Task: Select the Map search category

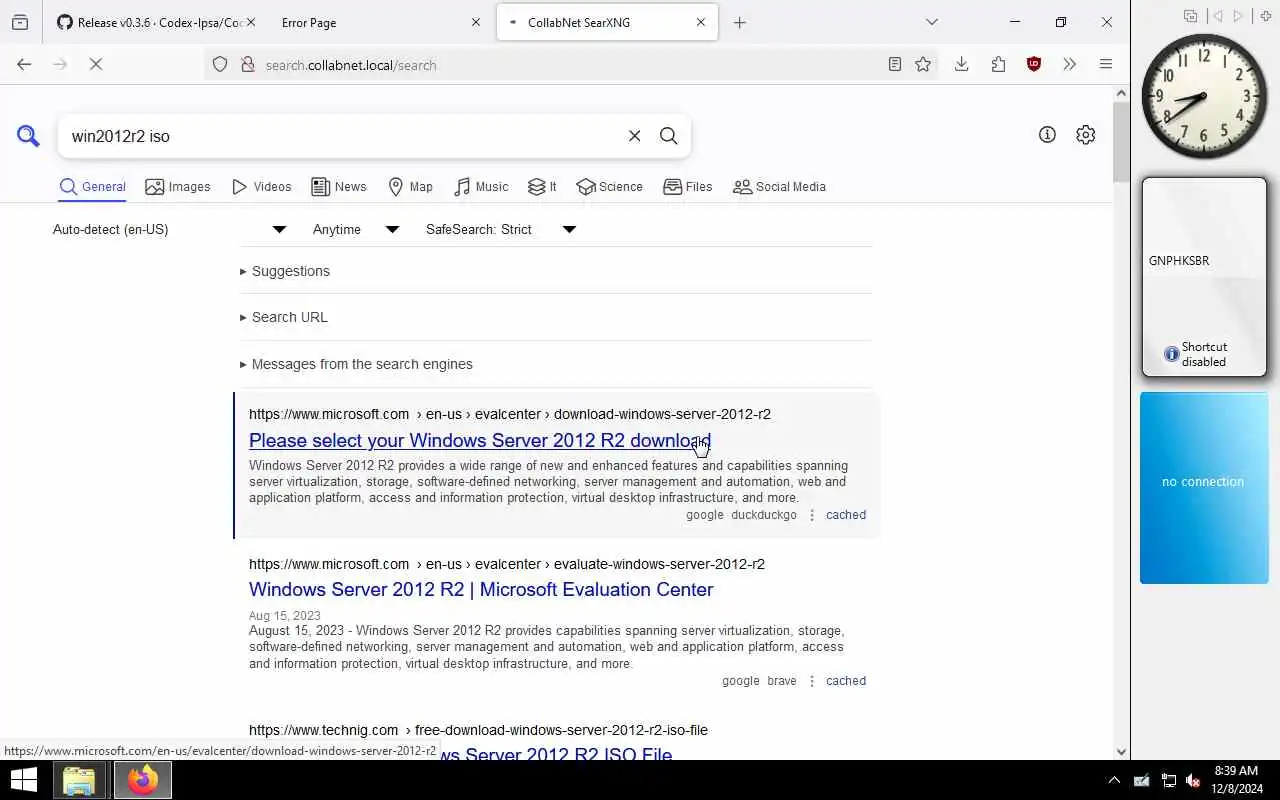Action: click(x=410, y=187)
